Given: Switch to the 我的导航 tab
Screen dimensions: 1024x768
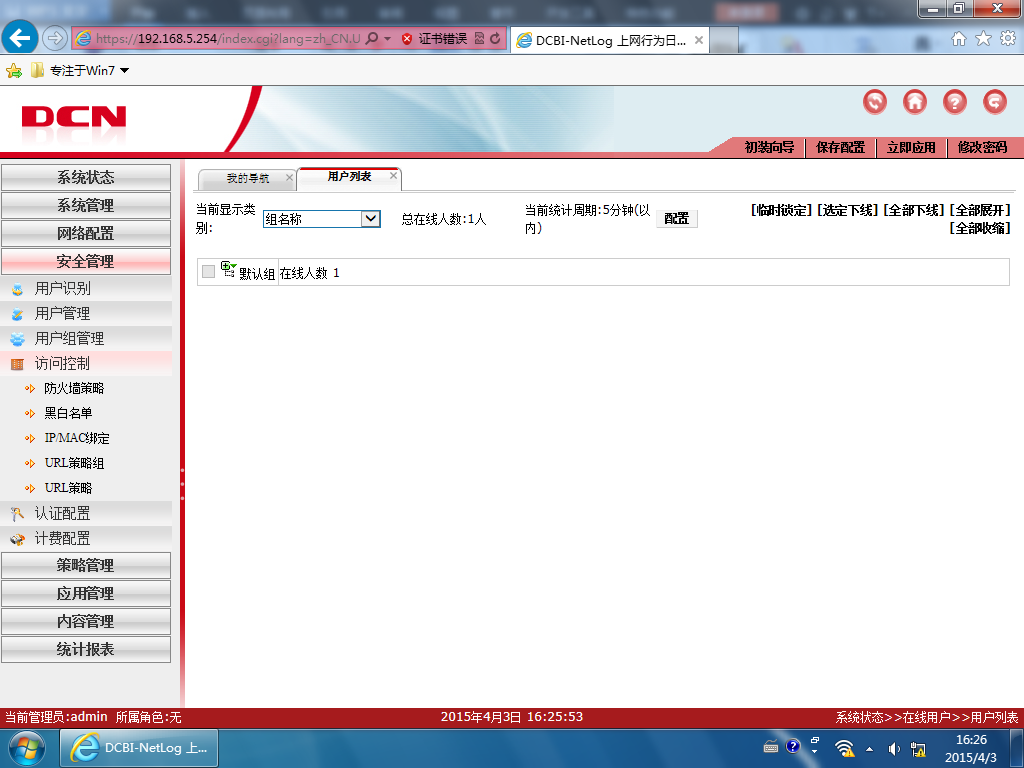Looking at the screenshot, I should (x=248, y=178).
